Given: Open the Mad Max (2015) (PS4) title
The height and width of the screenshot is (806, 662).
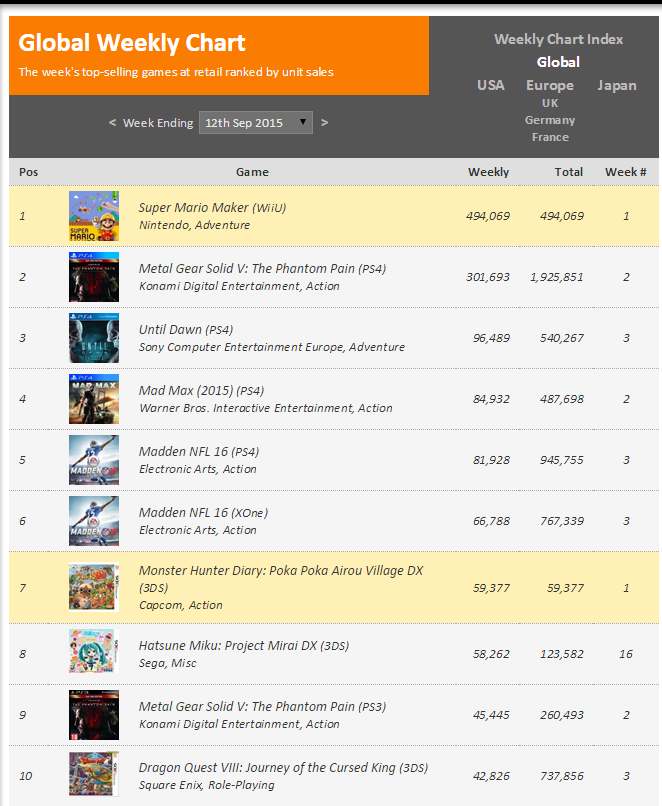Looking at the screenshot, I should pyautogui.click(x=201, y=391).
